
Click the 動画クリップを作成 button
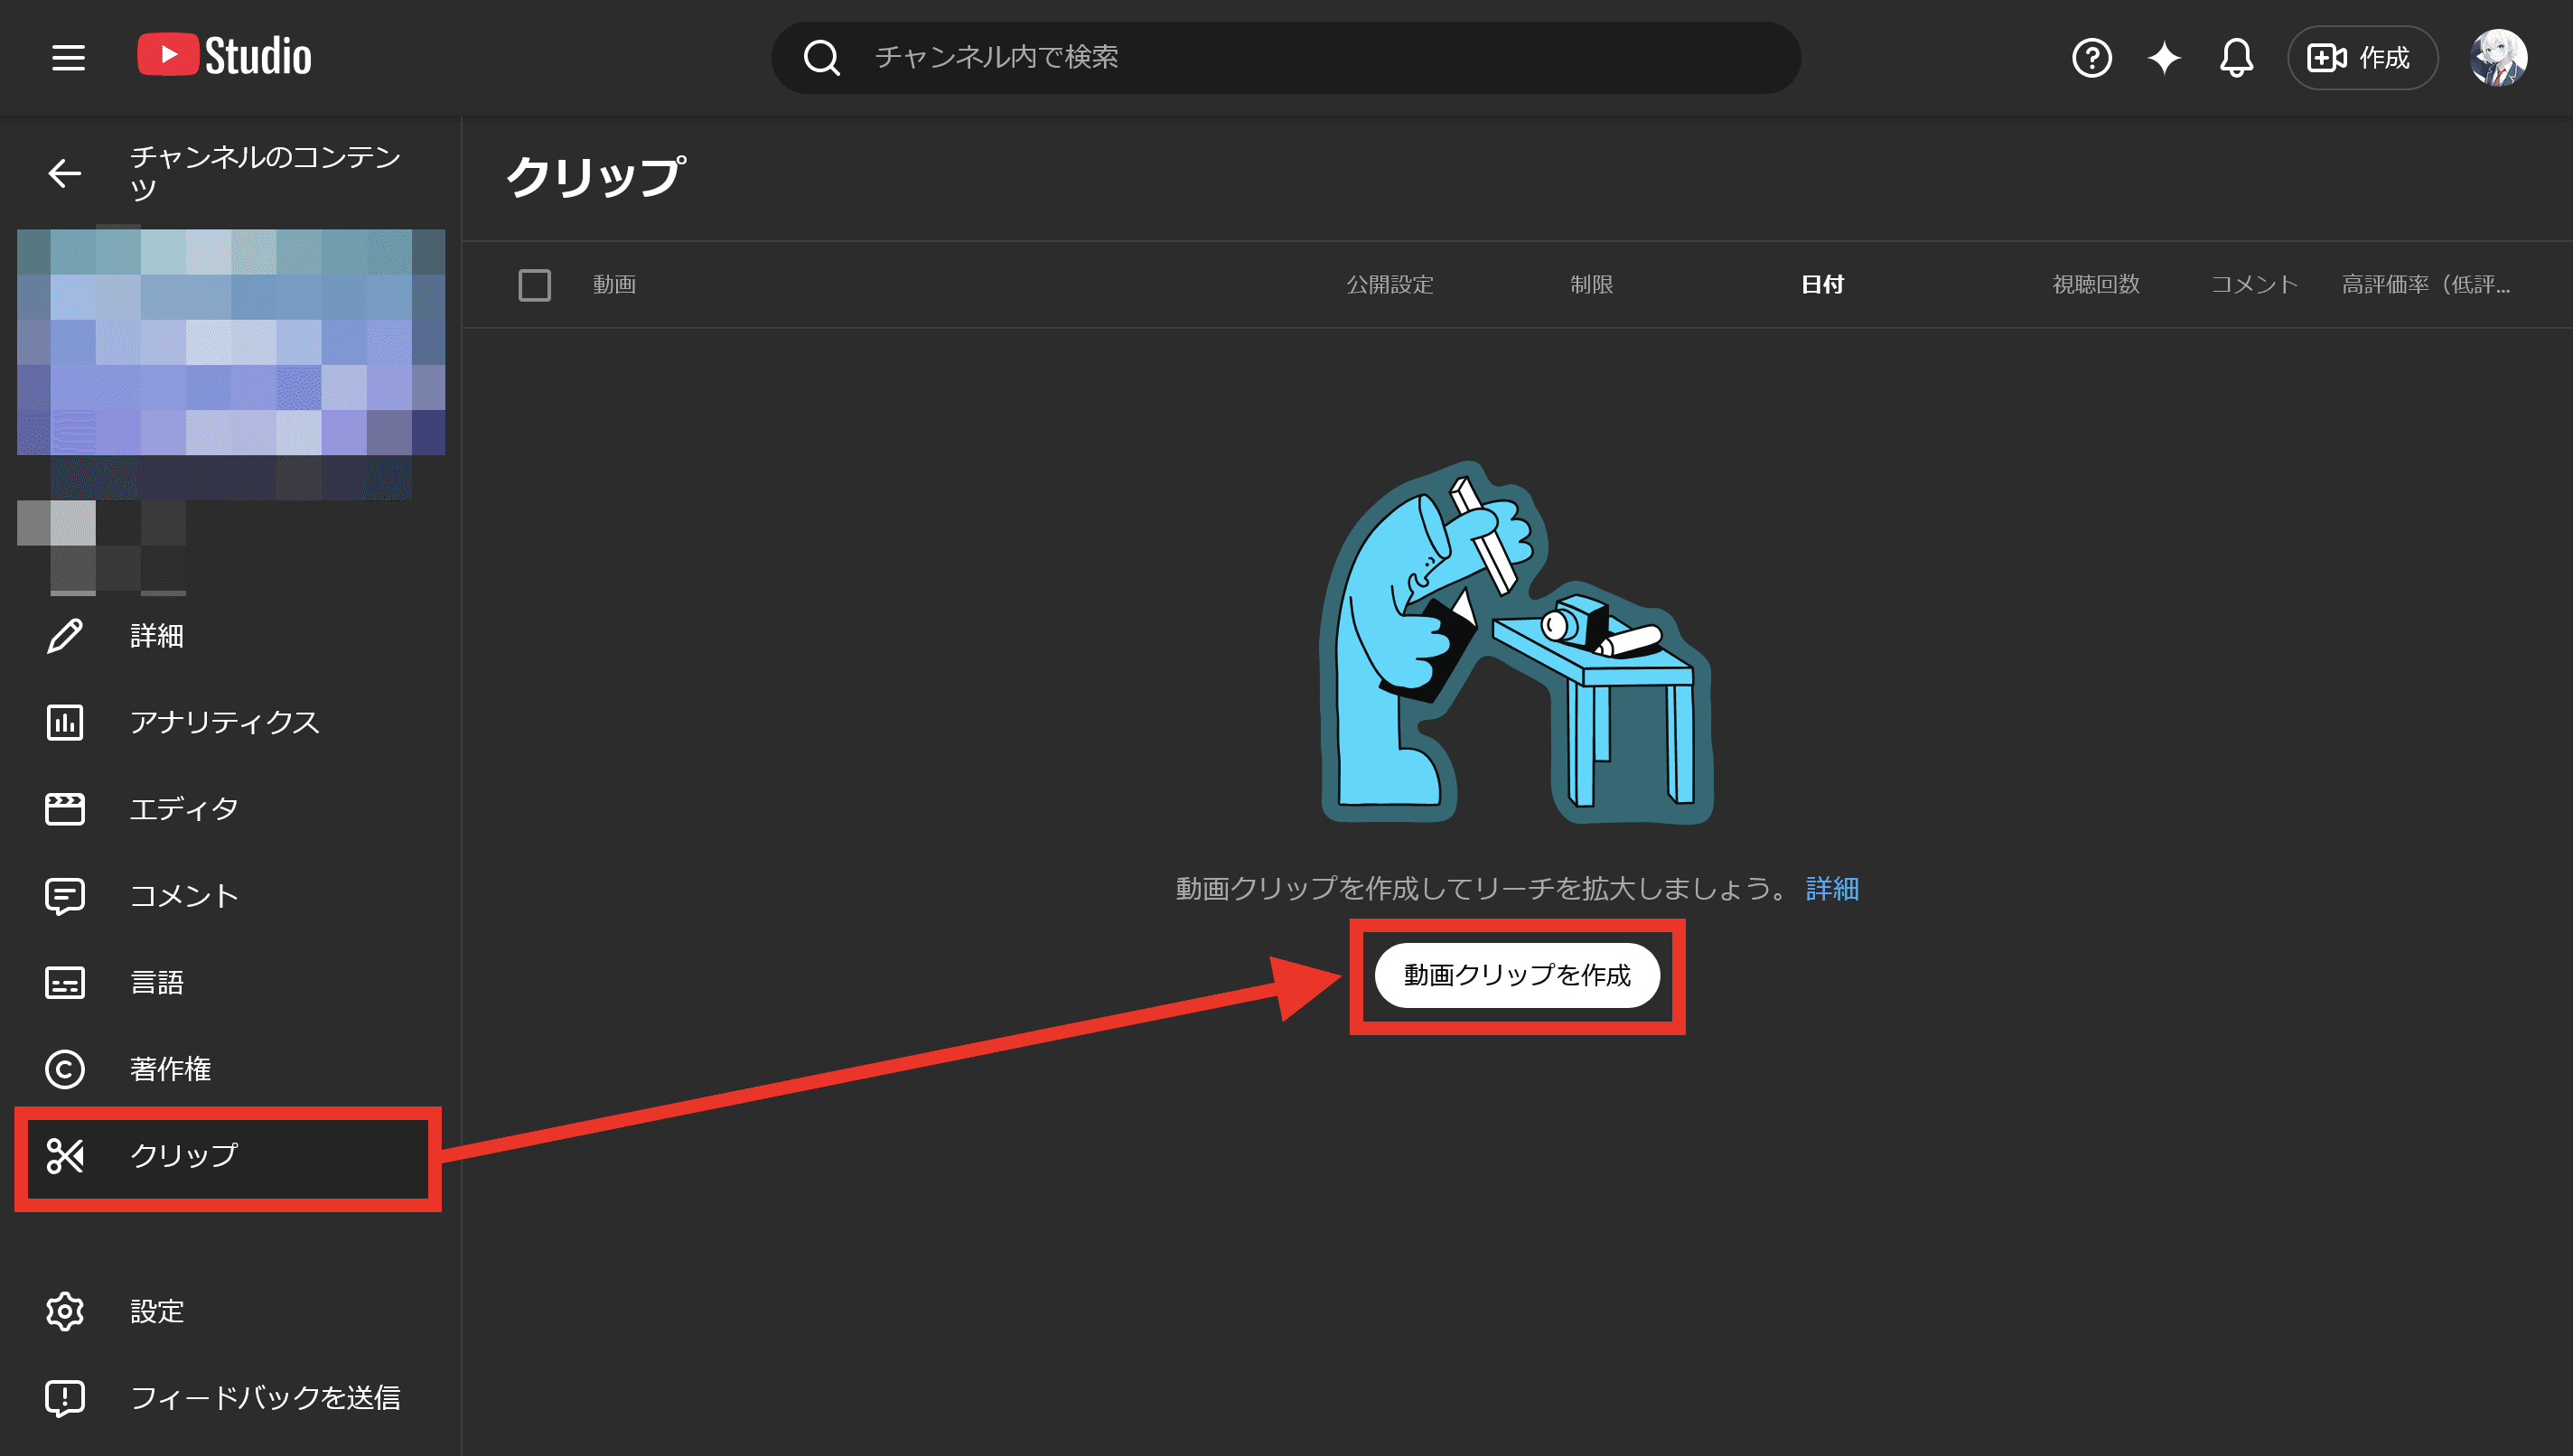click(x=1517, y=975)
